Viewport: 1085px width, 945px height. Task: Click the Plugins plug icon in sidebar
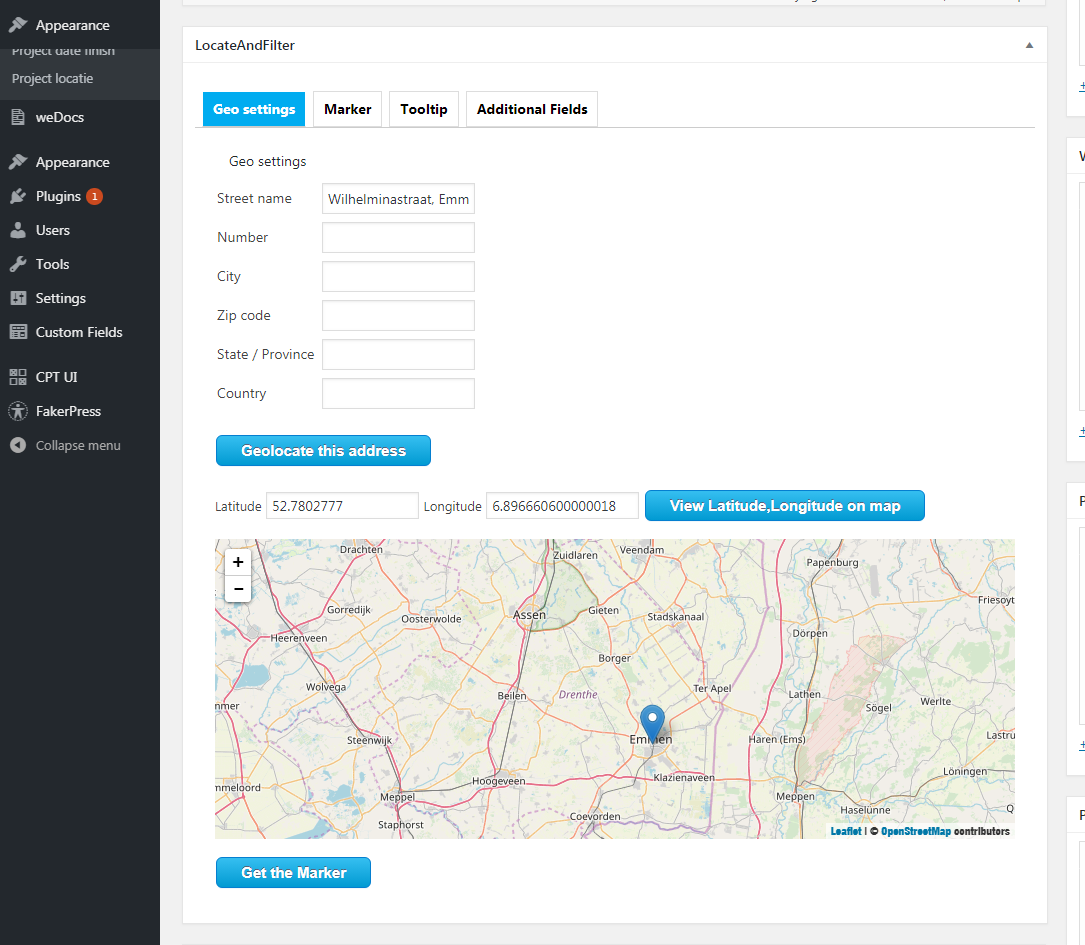tap(18, 196)
